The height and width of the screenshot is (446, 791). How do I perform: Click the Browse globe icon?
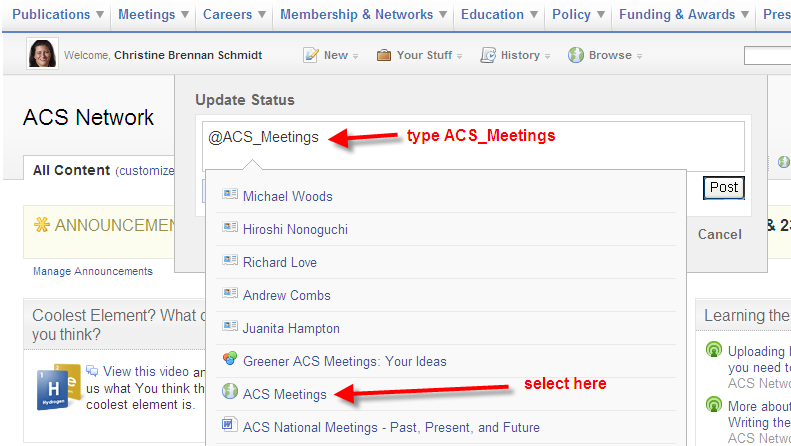click(x=576, y=55)
